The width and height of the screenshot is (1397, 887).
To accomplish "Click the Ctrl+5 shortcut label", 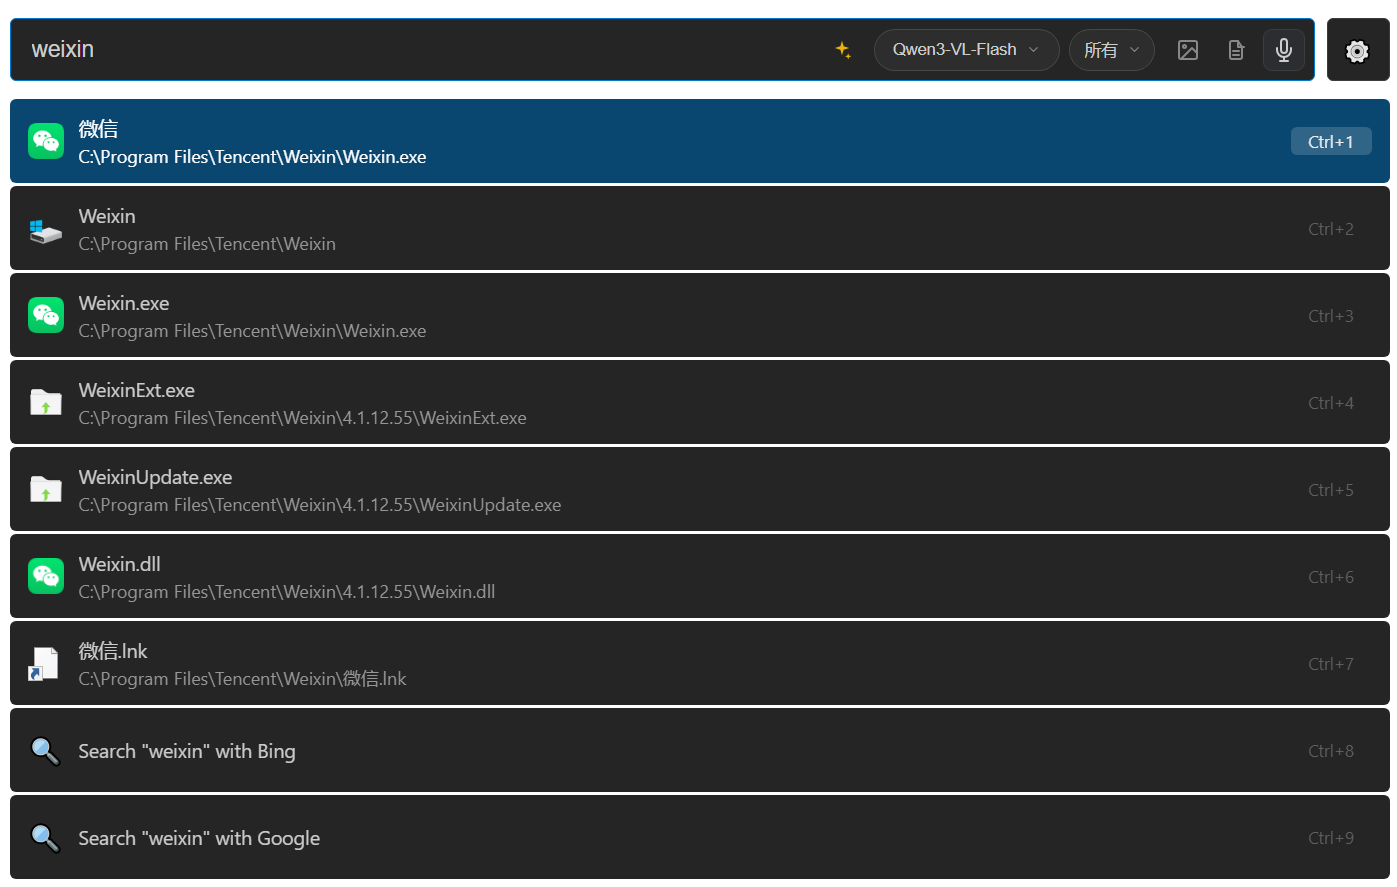I will (x=1331, y=490).
